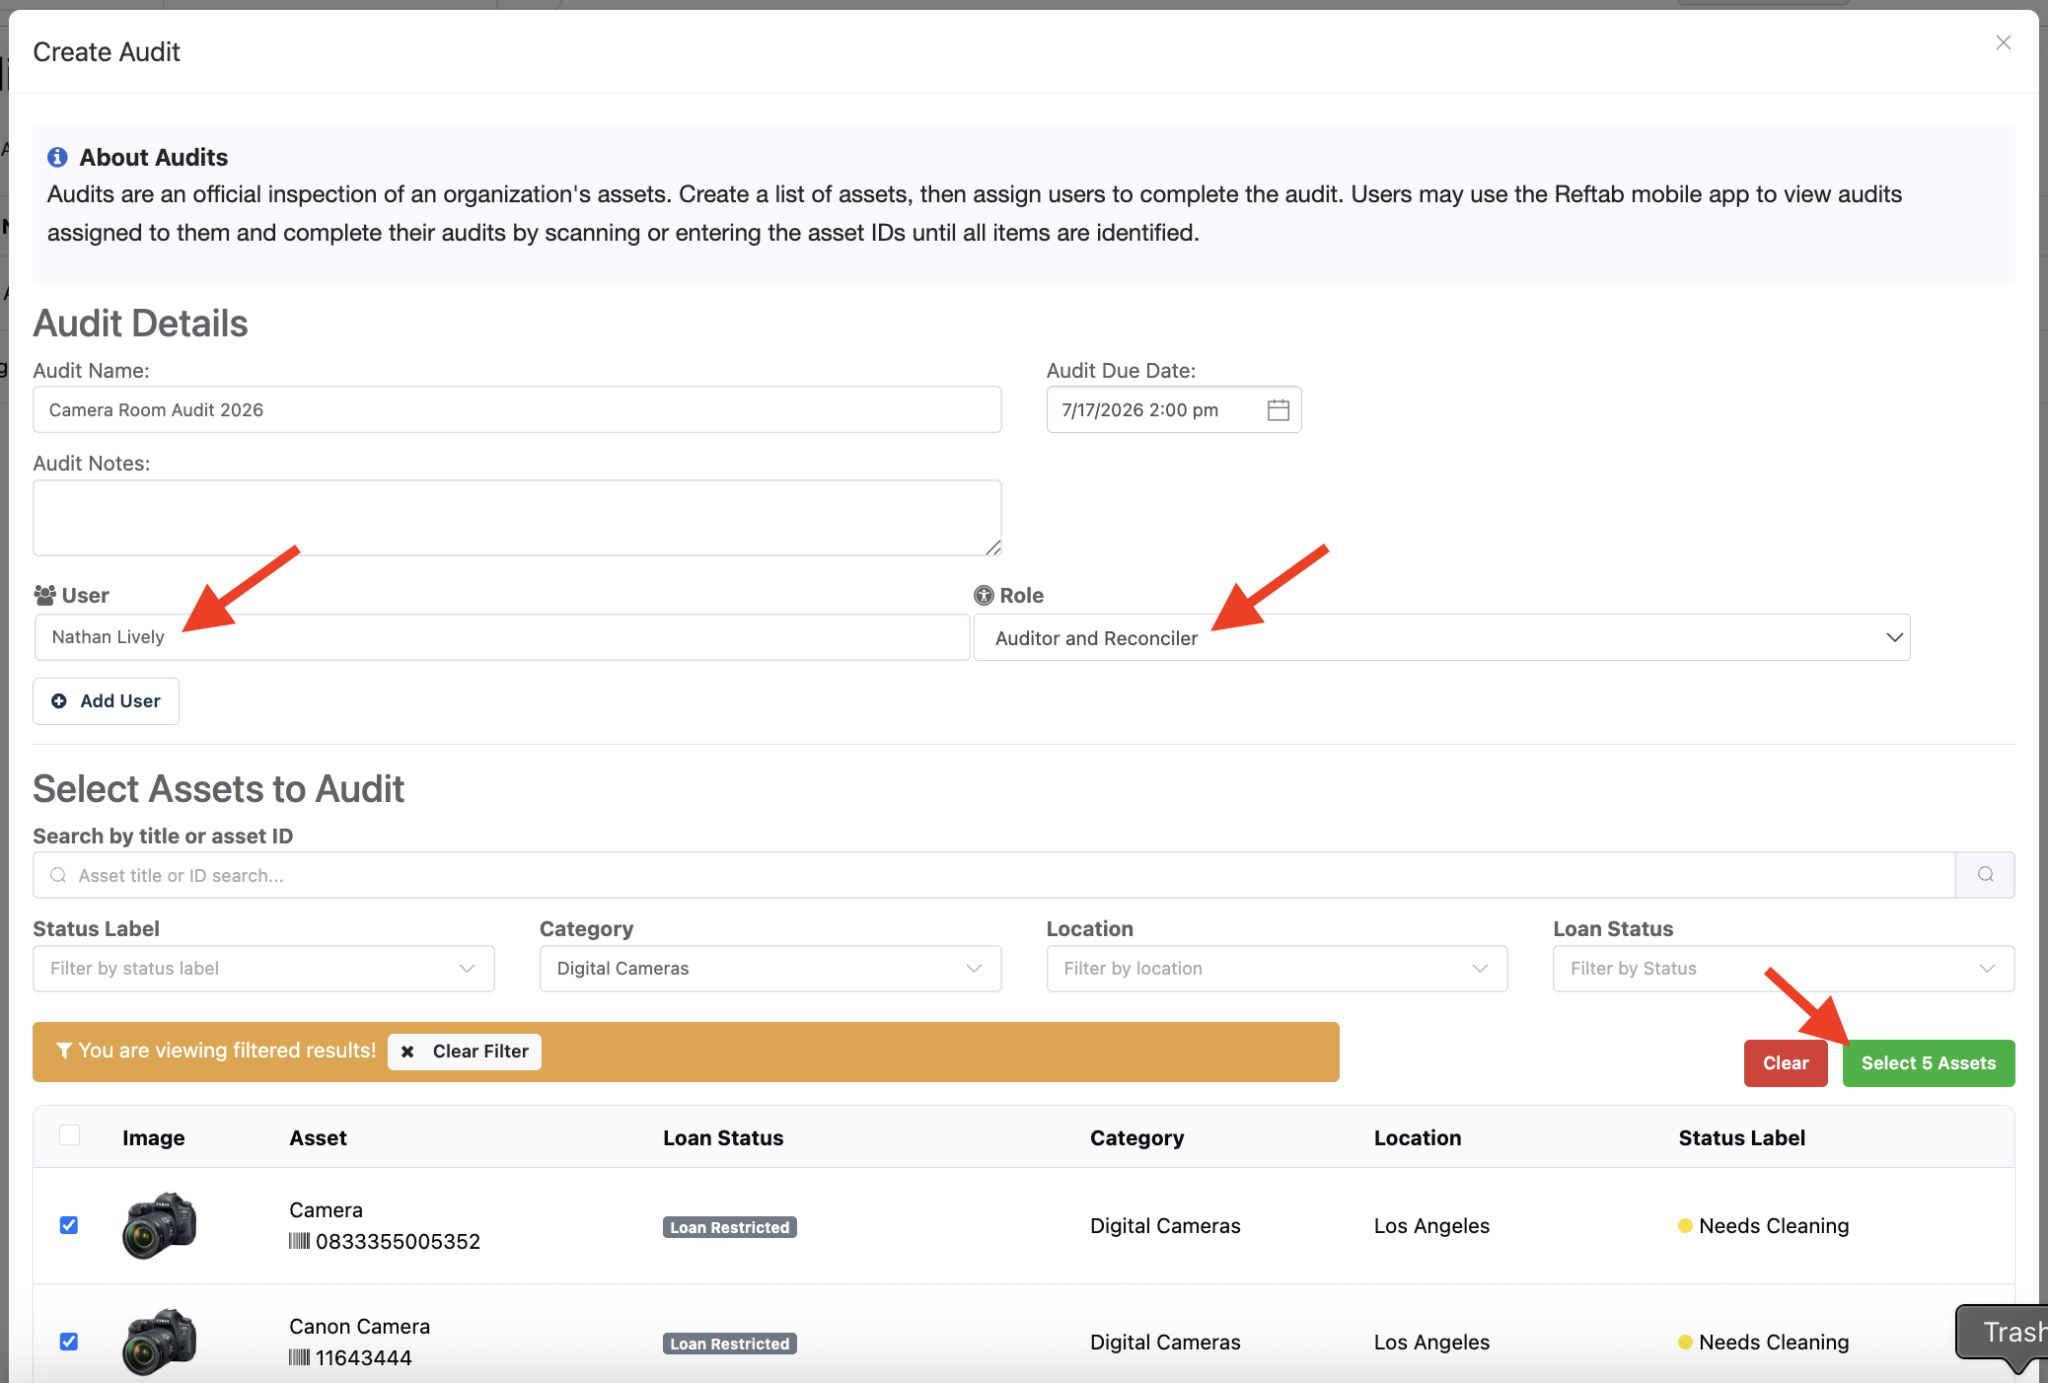The width and height of the screenshot is (2048, 1383).
Task: Open the Audit Due Date calendar icon
Action: (x=1278, y=410)
